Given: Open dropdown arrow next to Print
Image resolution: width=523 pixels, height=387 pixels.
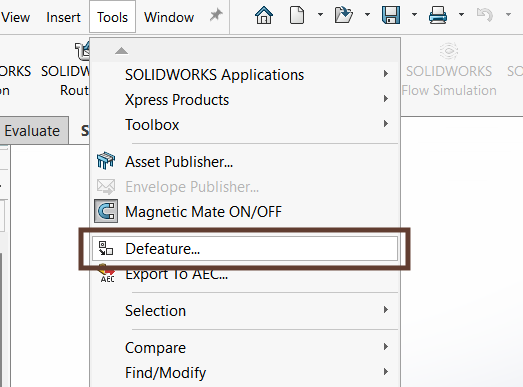Looking at the screenshot, I should coord(461,15).
